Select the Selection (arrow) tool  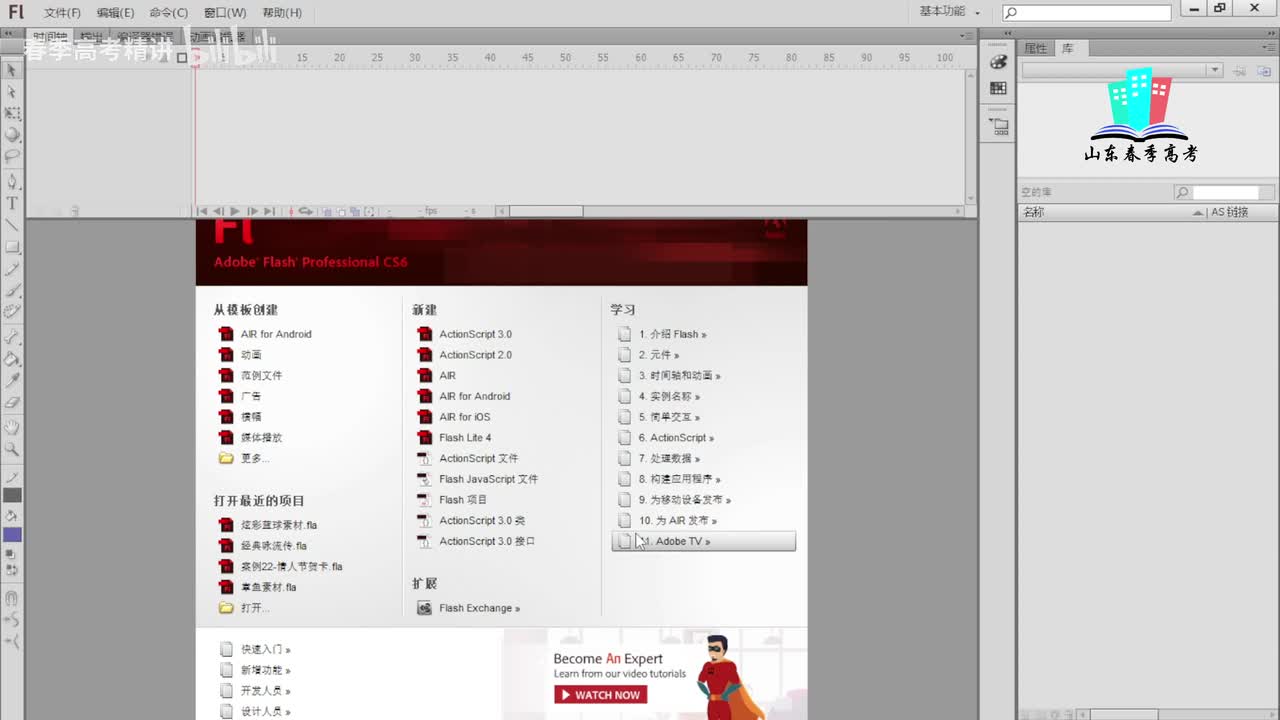click(x=12, y=70)
